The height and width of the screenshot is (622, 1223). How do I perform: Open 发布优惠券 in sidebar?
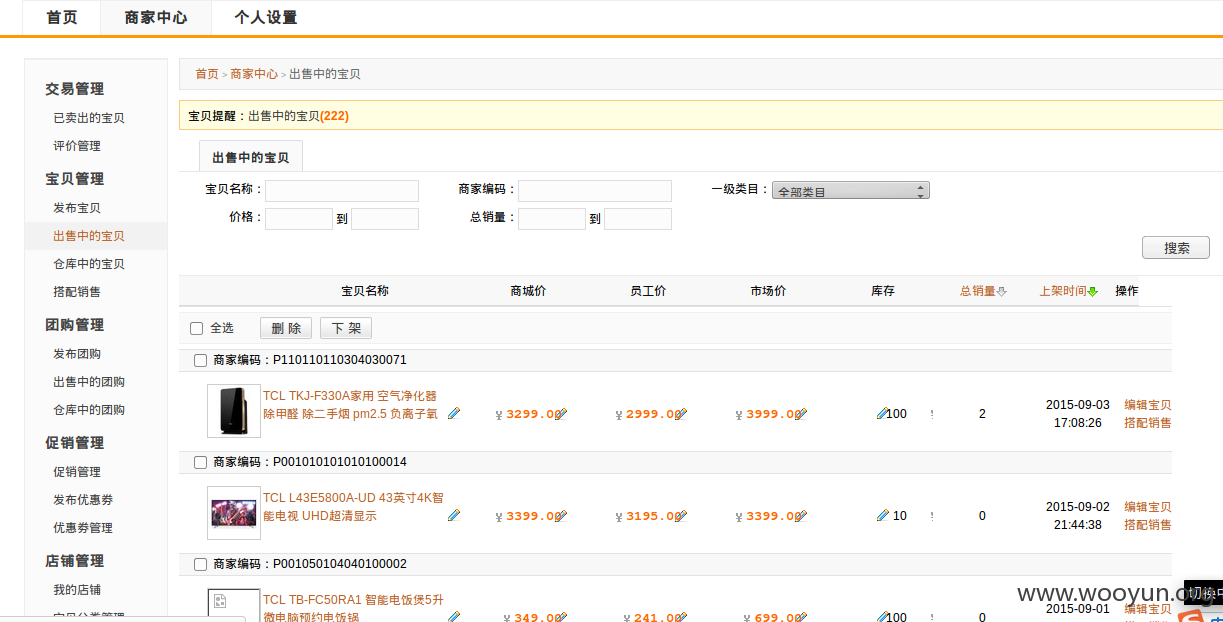point(83,500)
